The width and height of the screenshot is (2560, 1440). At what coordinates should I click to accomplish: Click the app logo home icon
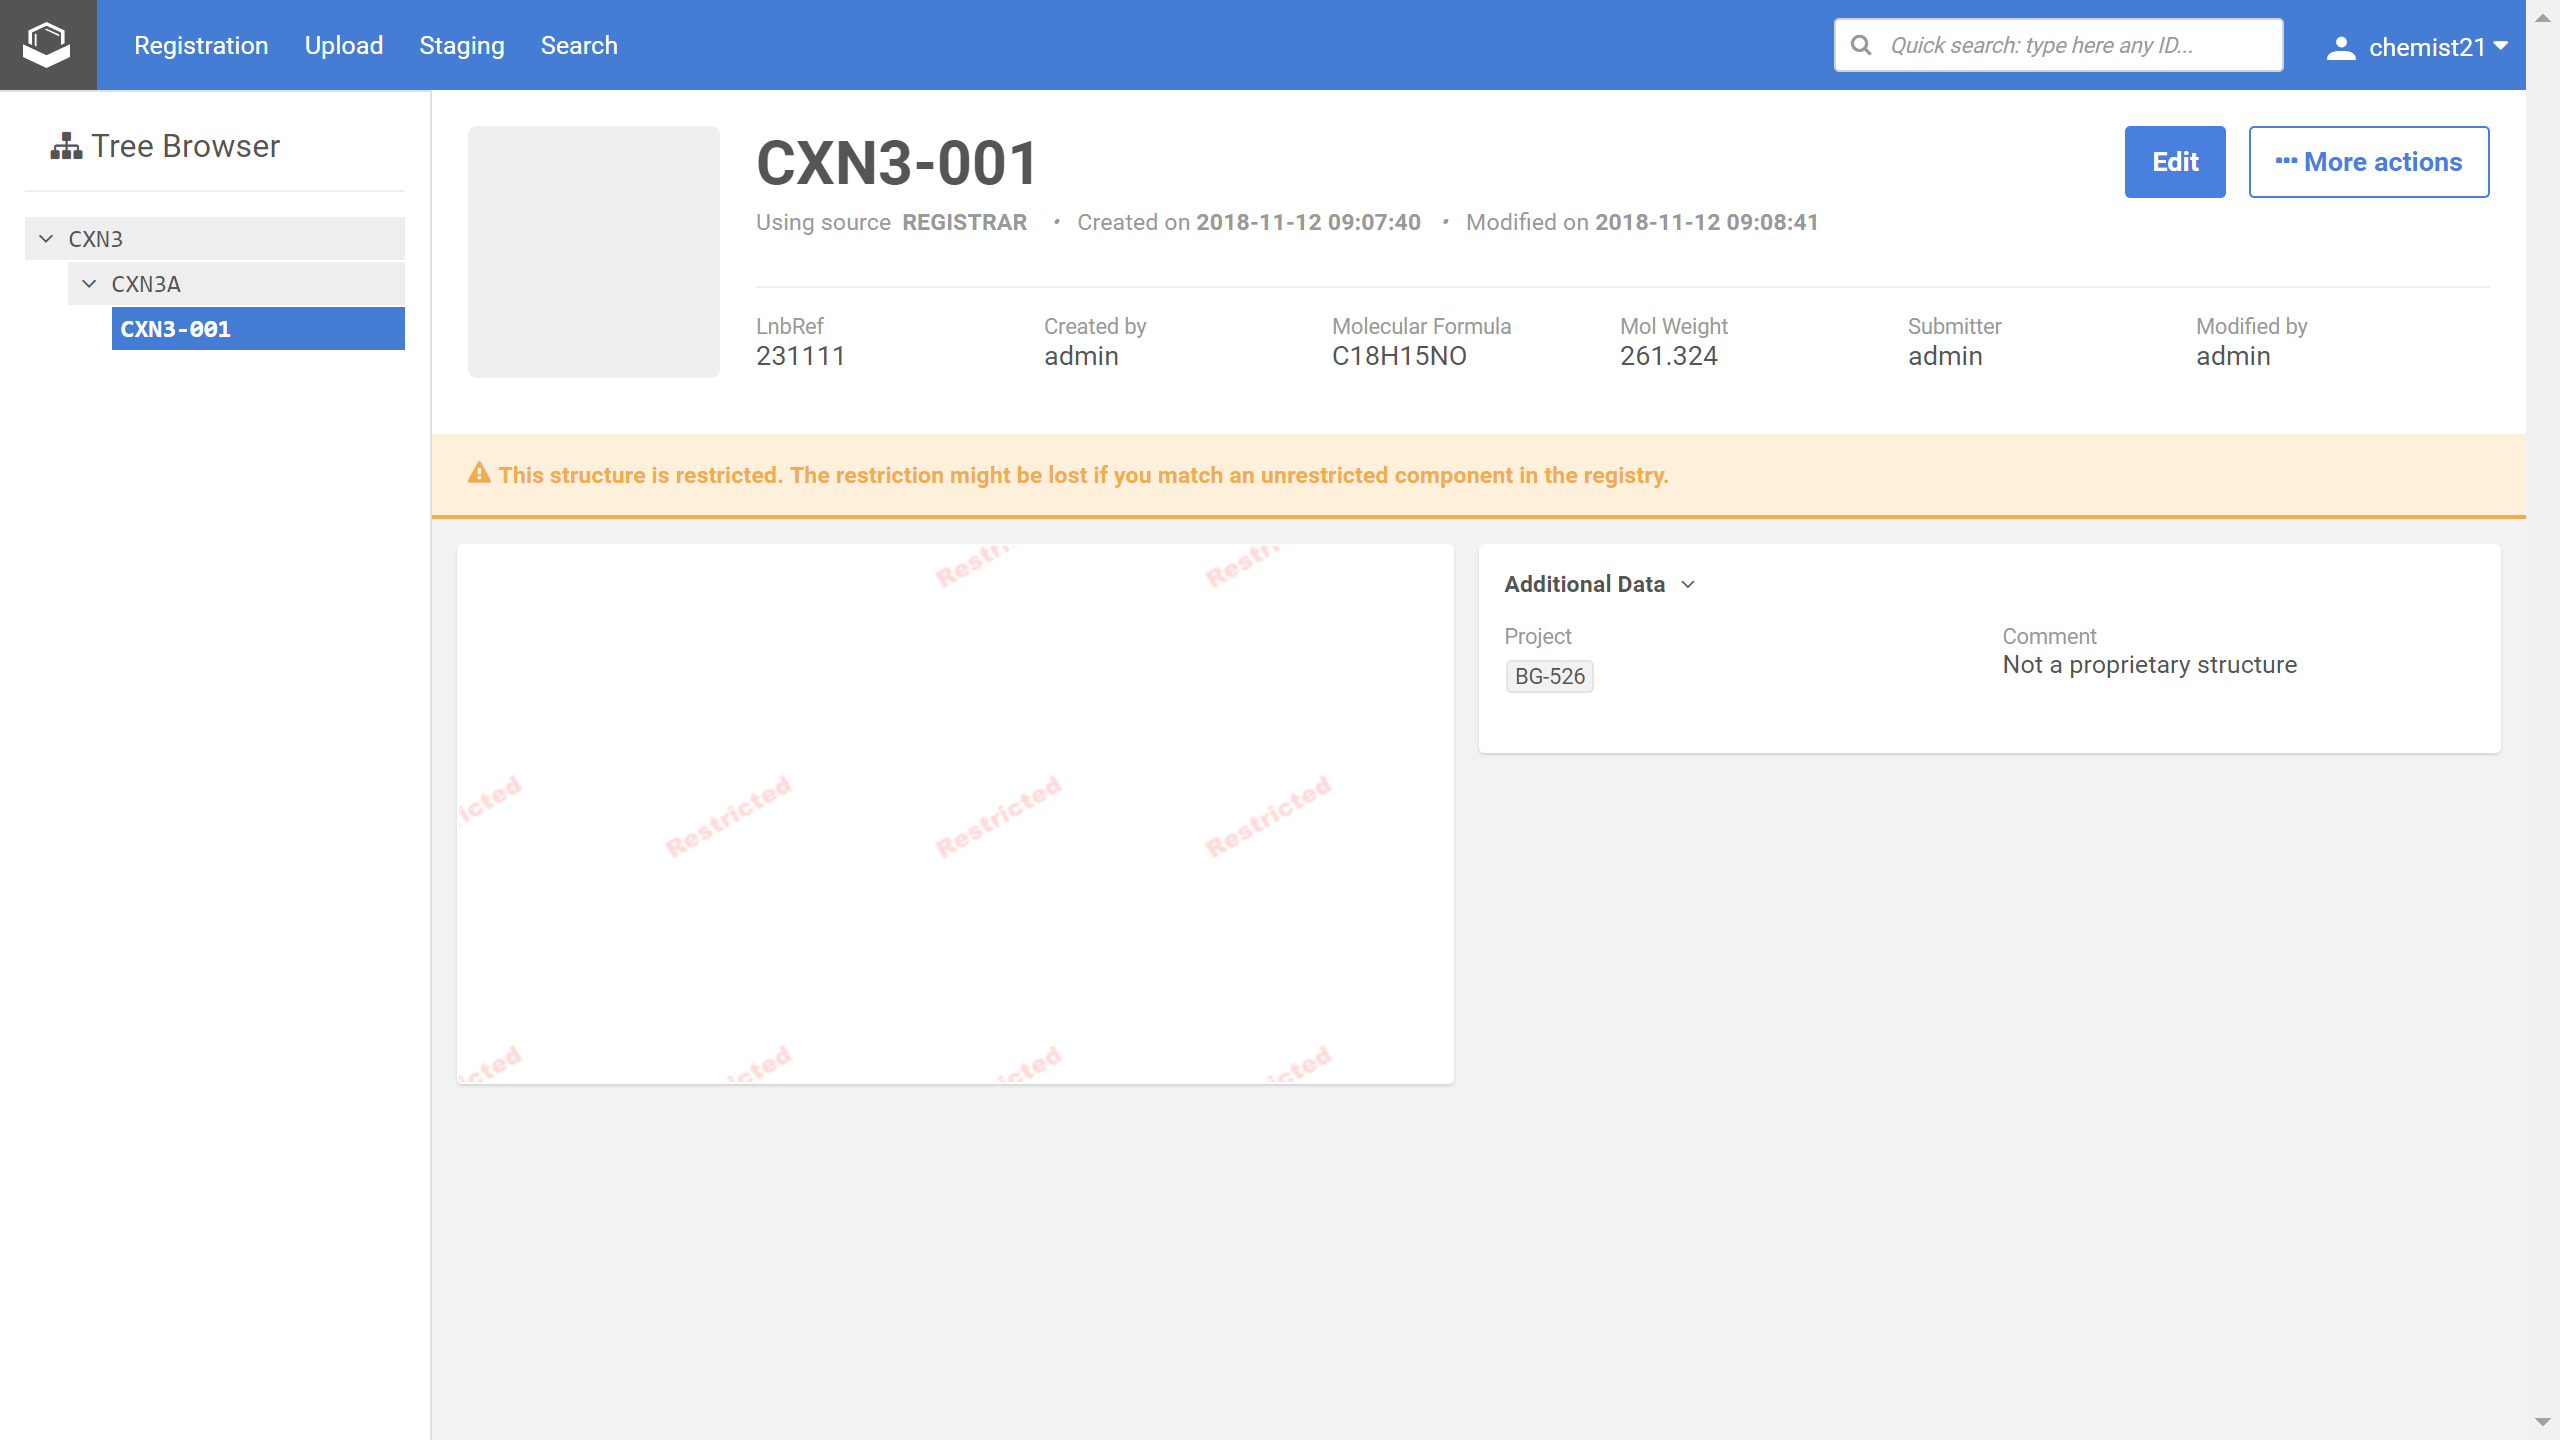[x=47, y=45]
